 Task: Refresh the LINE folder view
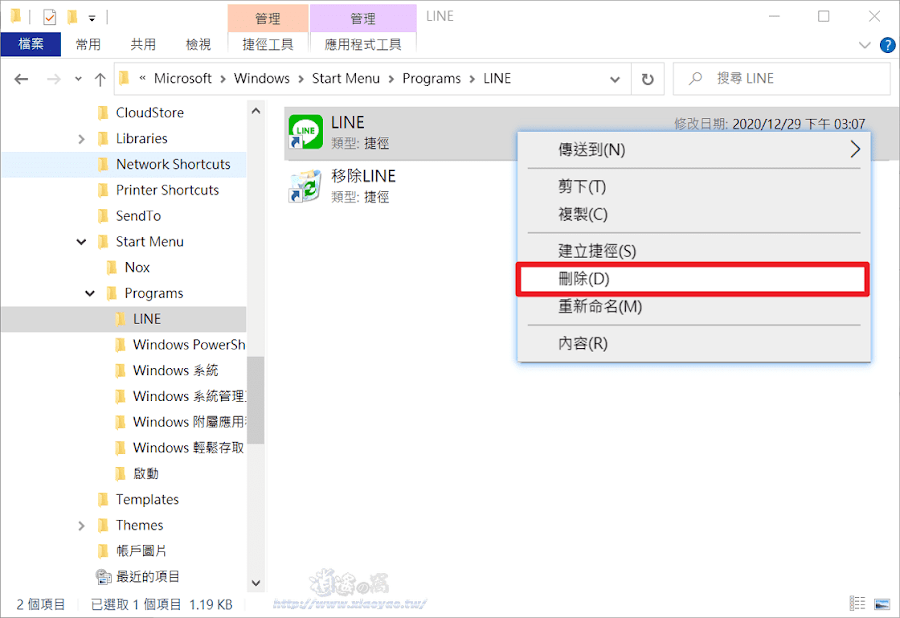[x=647, y=79]
